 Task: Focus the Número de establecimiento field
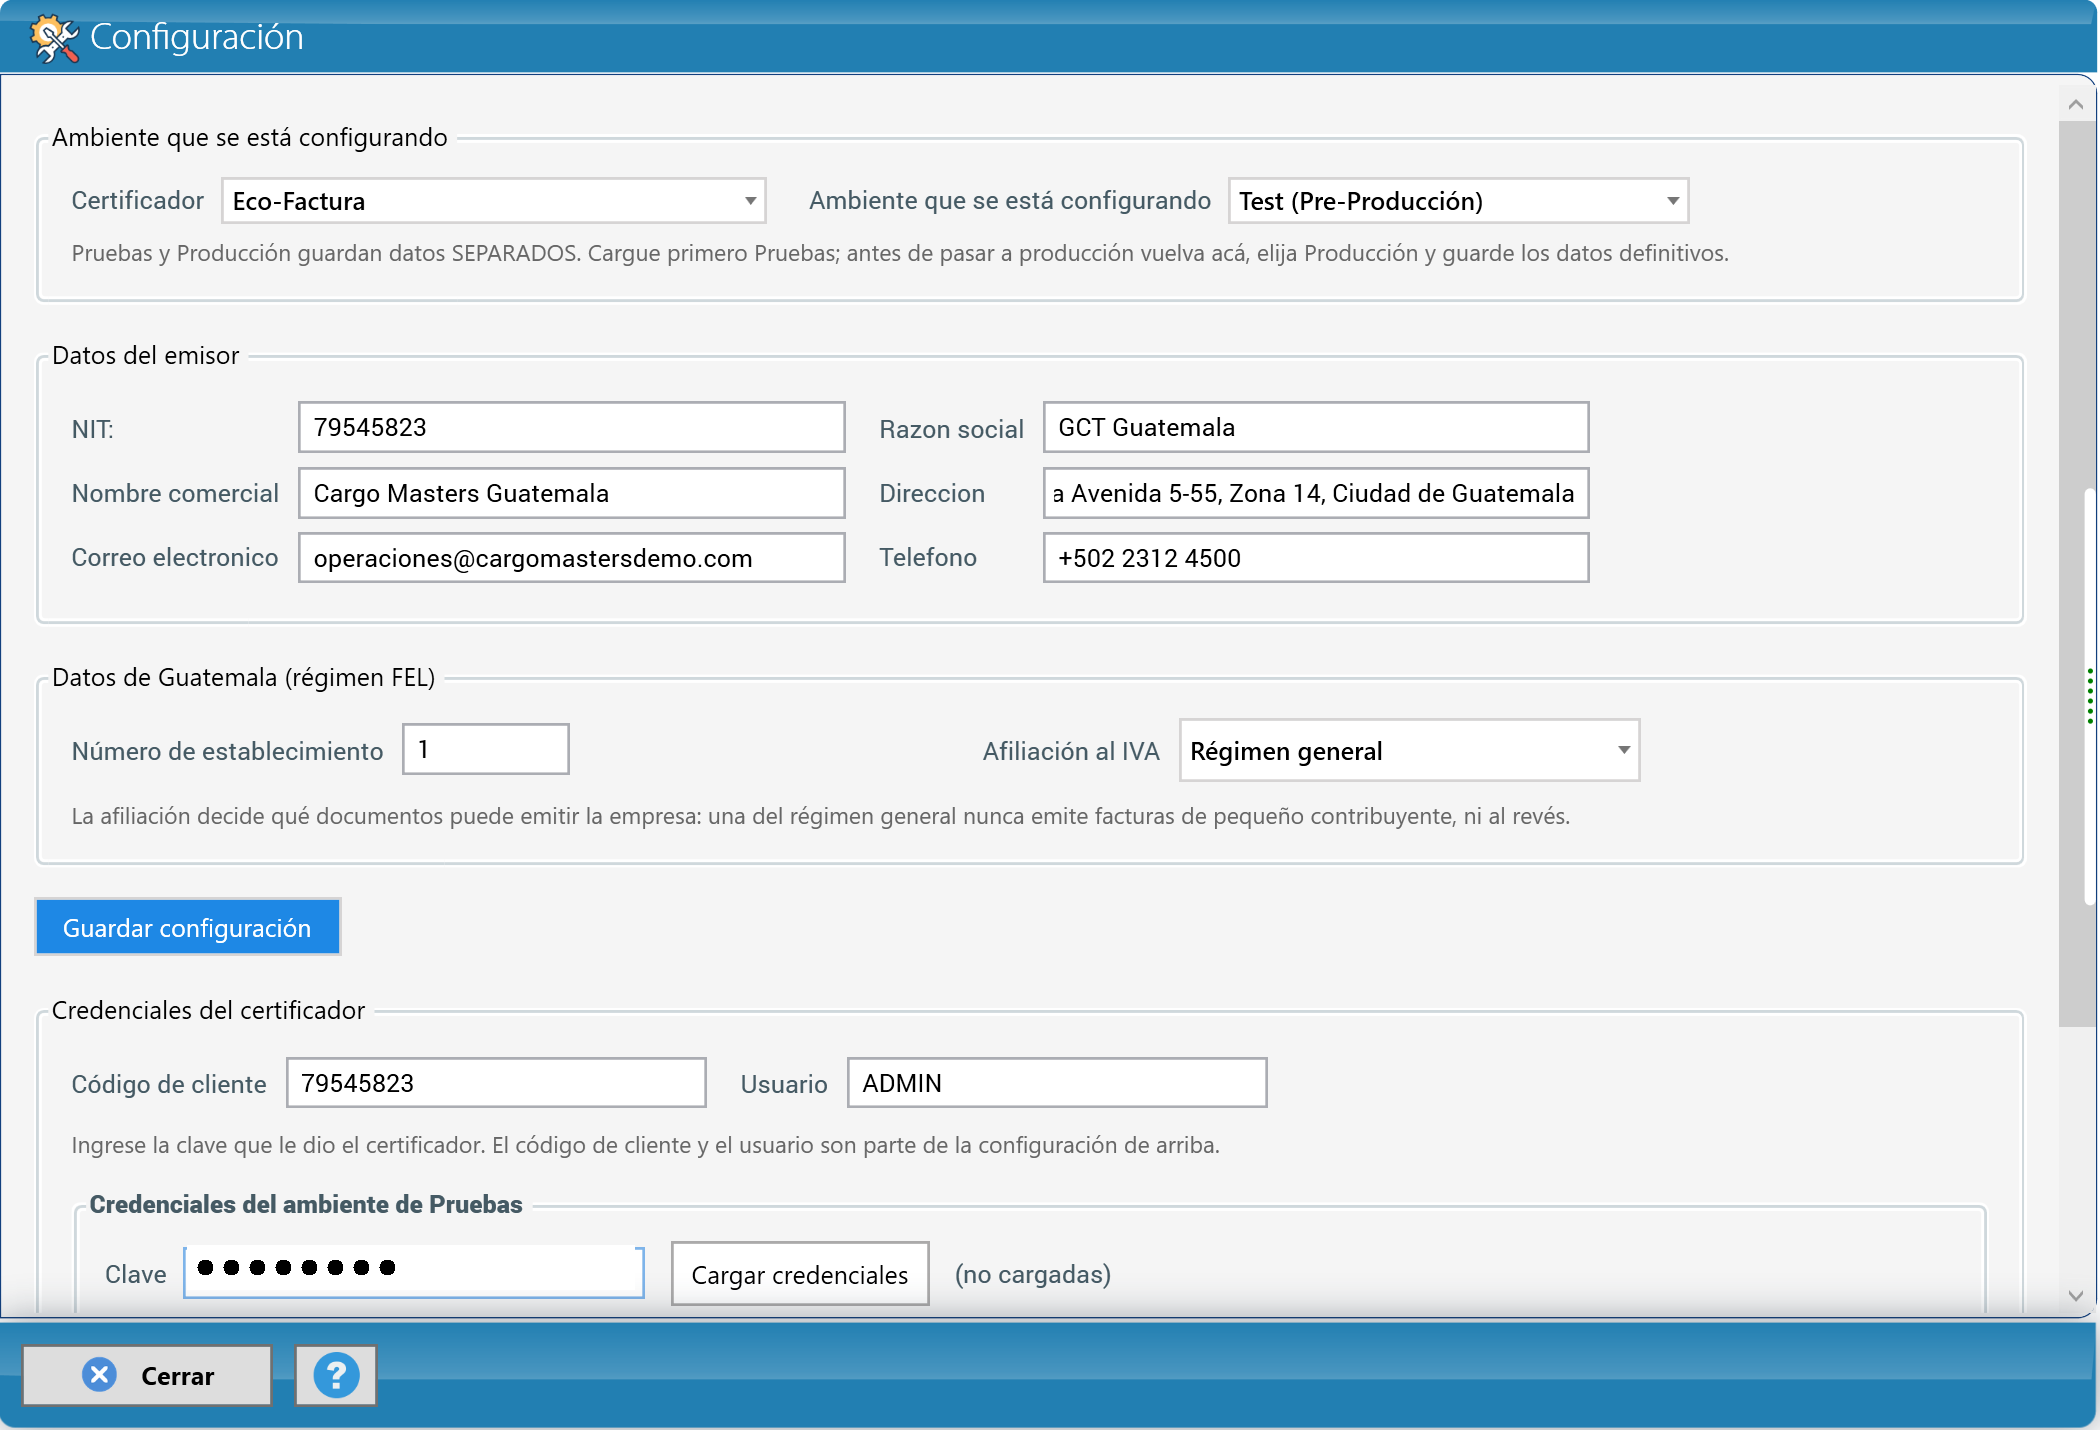point(486,749)
